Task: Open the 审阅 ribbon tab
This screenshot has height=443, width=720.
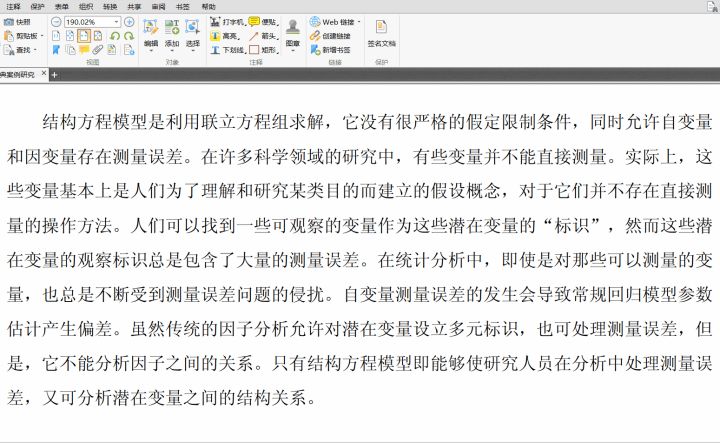Action: point(158,6)
